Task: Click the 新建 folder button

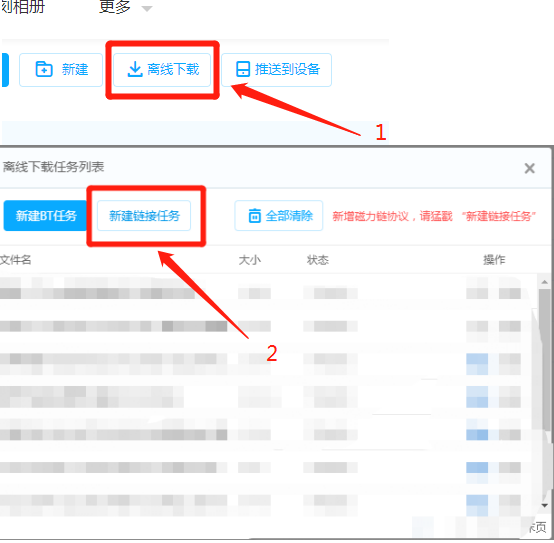Action: coord(61,70)
